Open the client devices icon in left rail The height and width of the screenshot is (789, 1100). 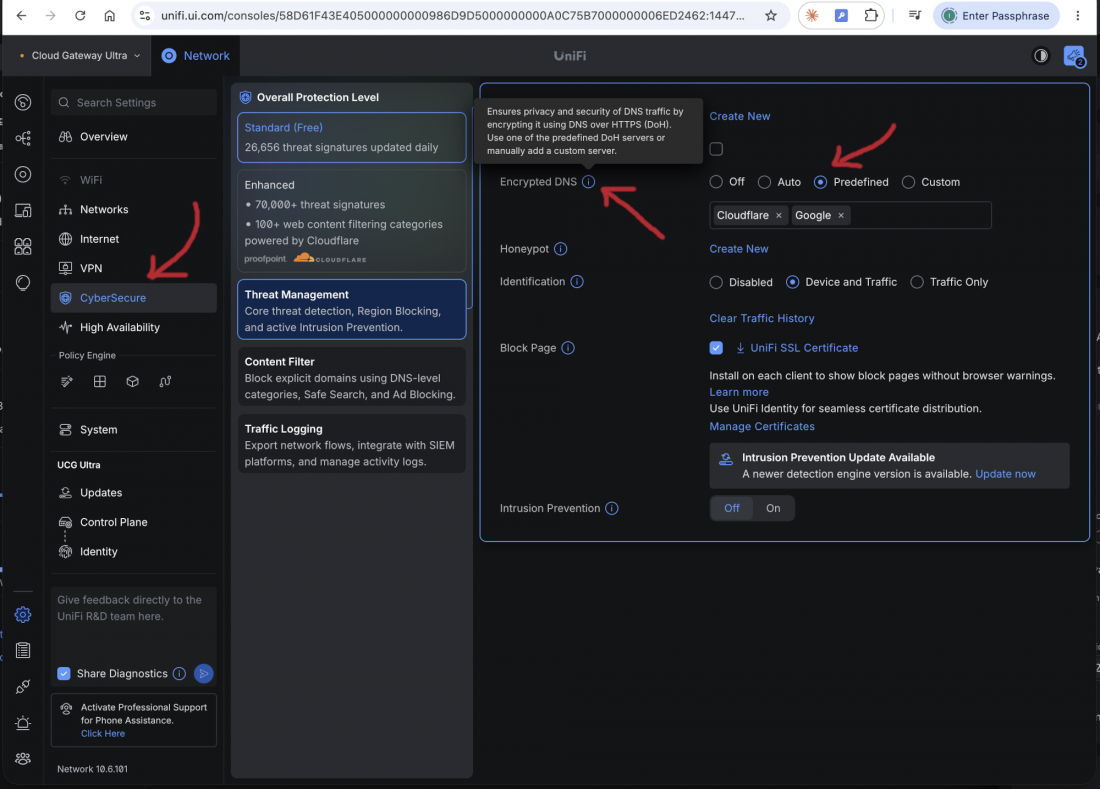coord(23,210)
